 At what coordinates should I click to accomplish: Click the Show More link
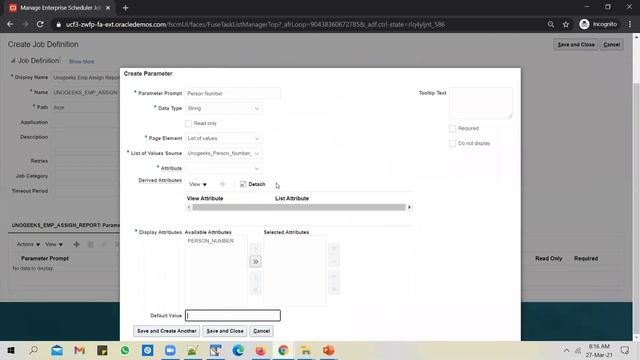pyautogui.click(x=82, y=62)
